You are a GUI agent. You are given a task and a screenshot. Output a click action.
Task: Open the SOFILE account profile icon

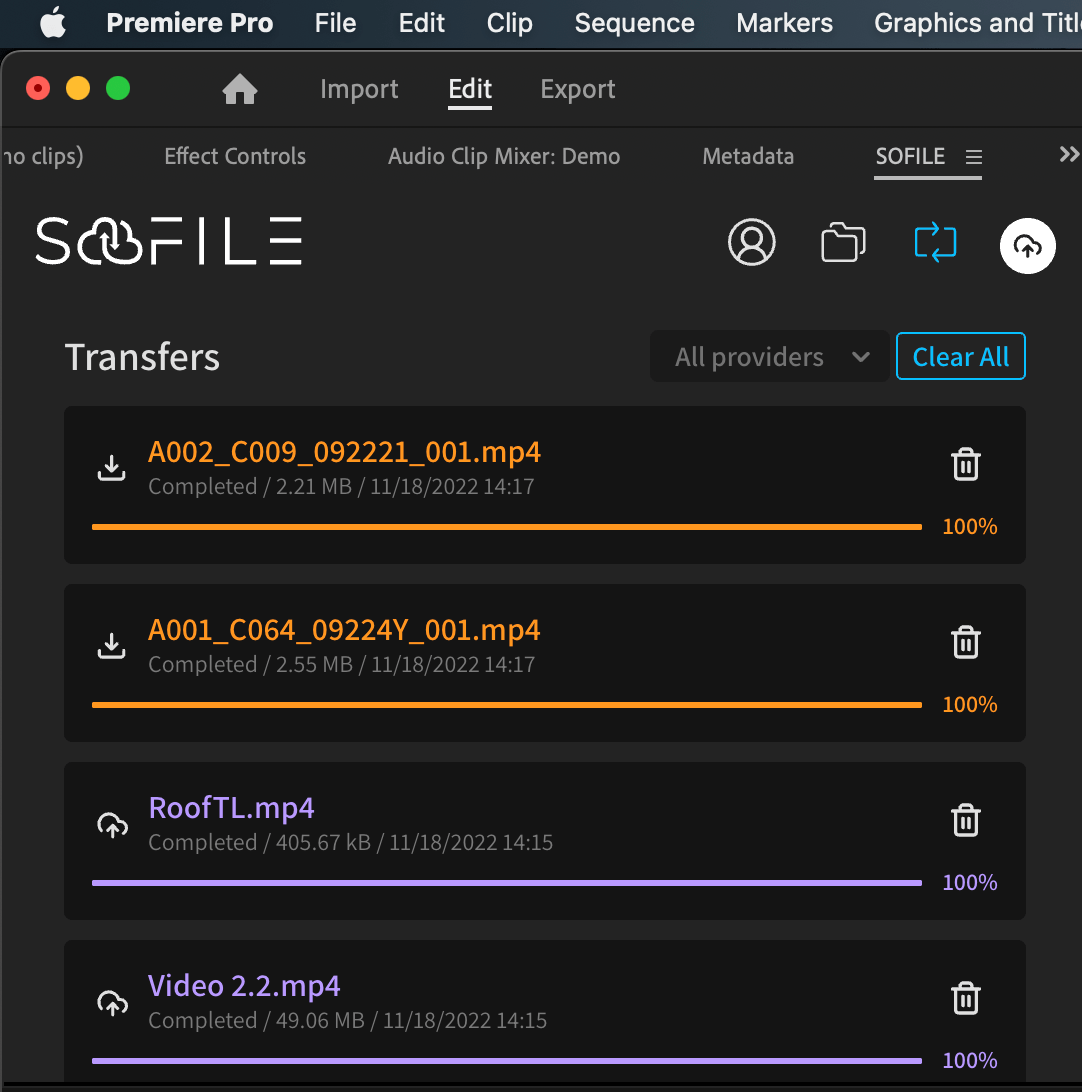pos(751,242)
